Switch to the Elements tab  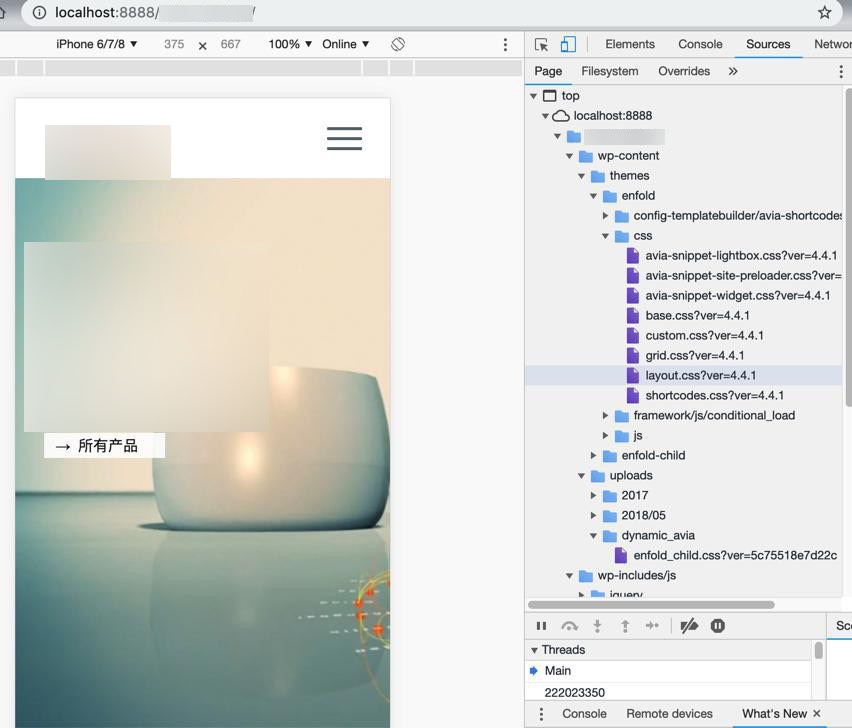coord(630,44)
